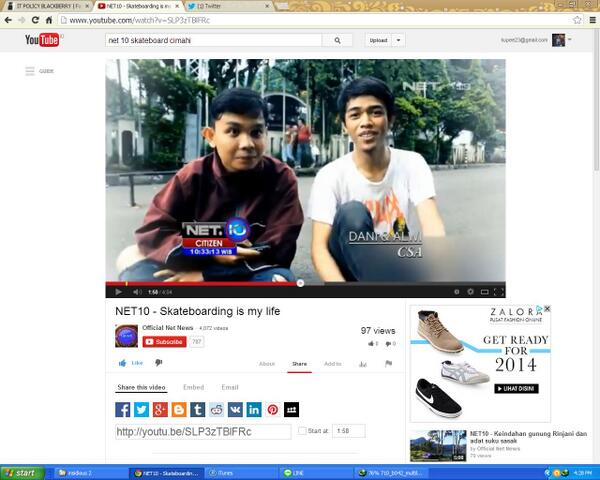Screen dimensions: 600x480
Task: Share to Twitter
Action: click(141, 410)
